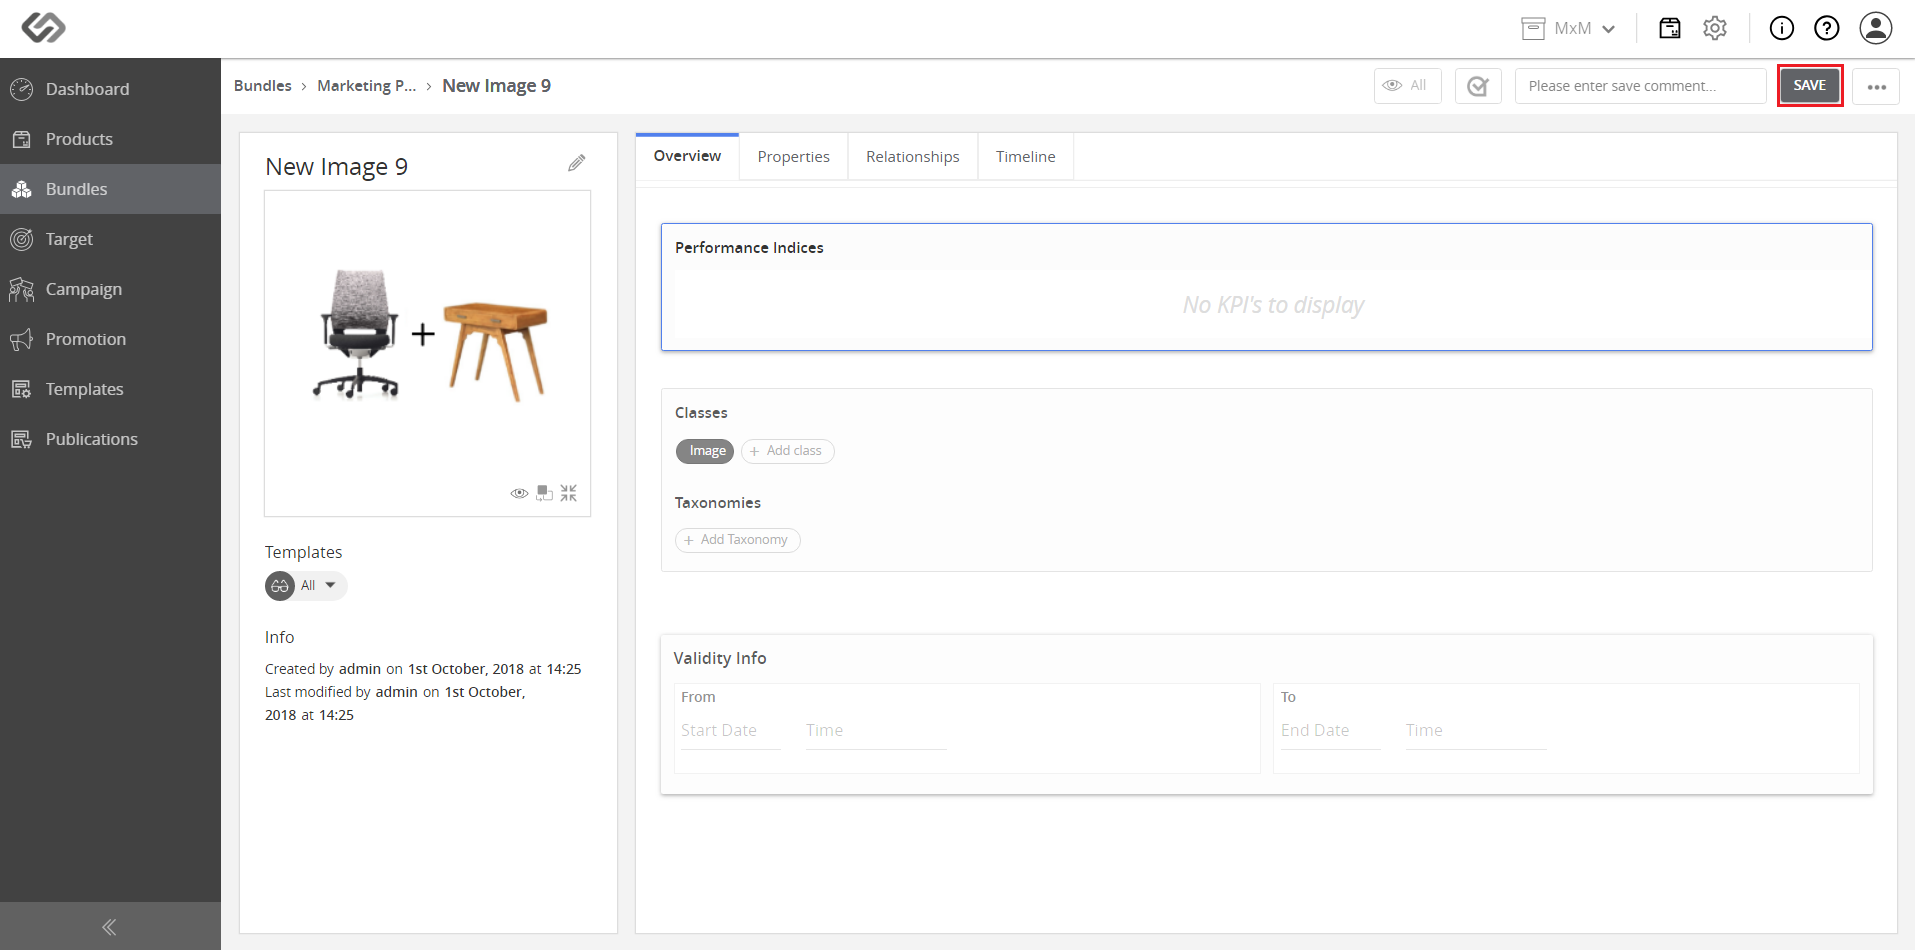Open the Relationships tab
This screenshot has width=1915, height=950.
pyautogui.click(x=913, y=157)
